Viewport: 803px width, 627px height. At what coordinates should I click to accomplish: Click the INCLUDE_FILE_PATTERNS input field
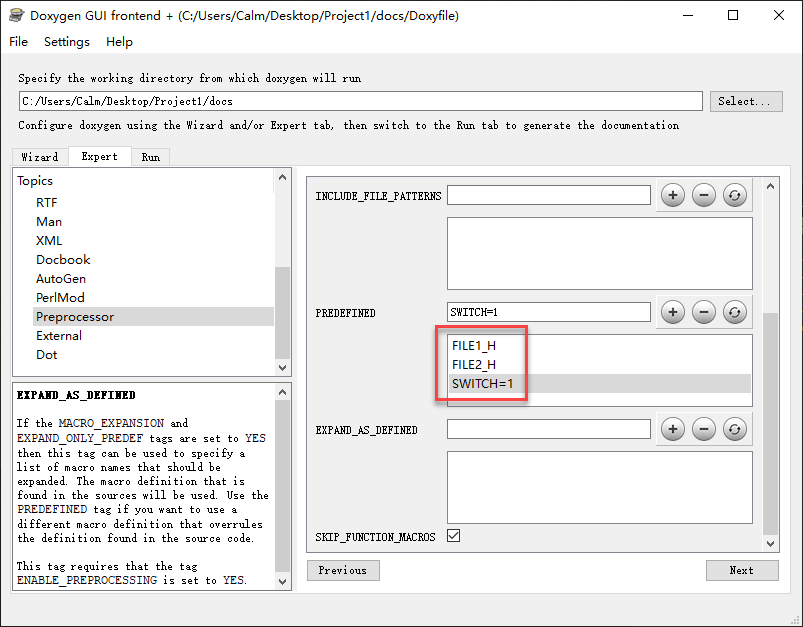[548, 195]
